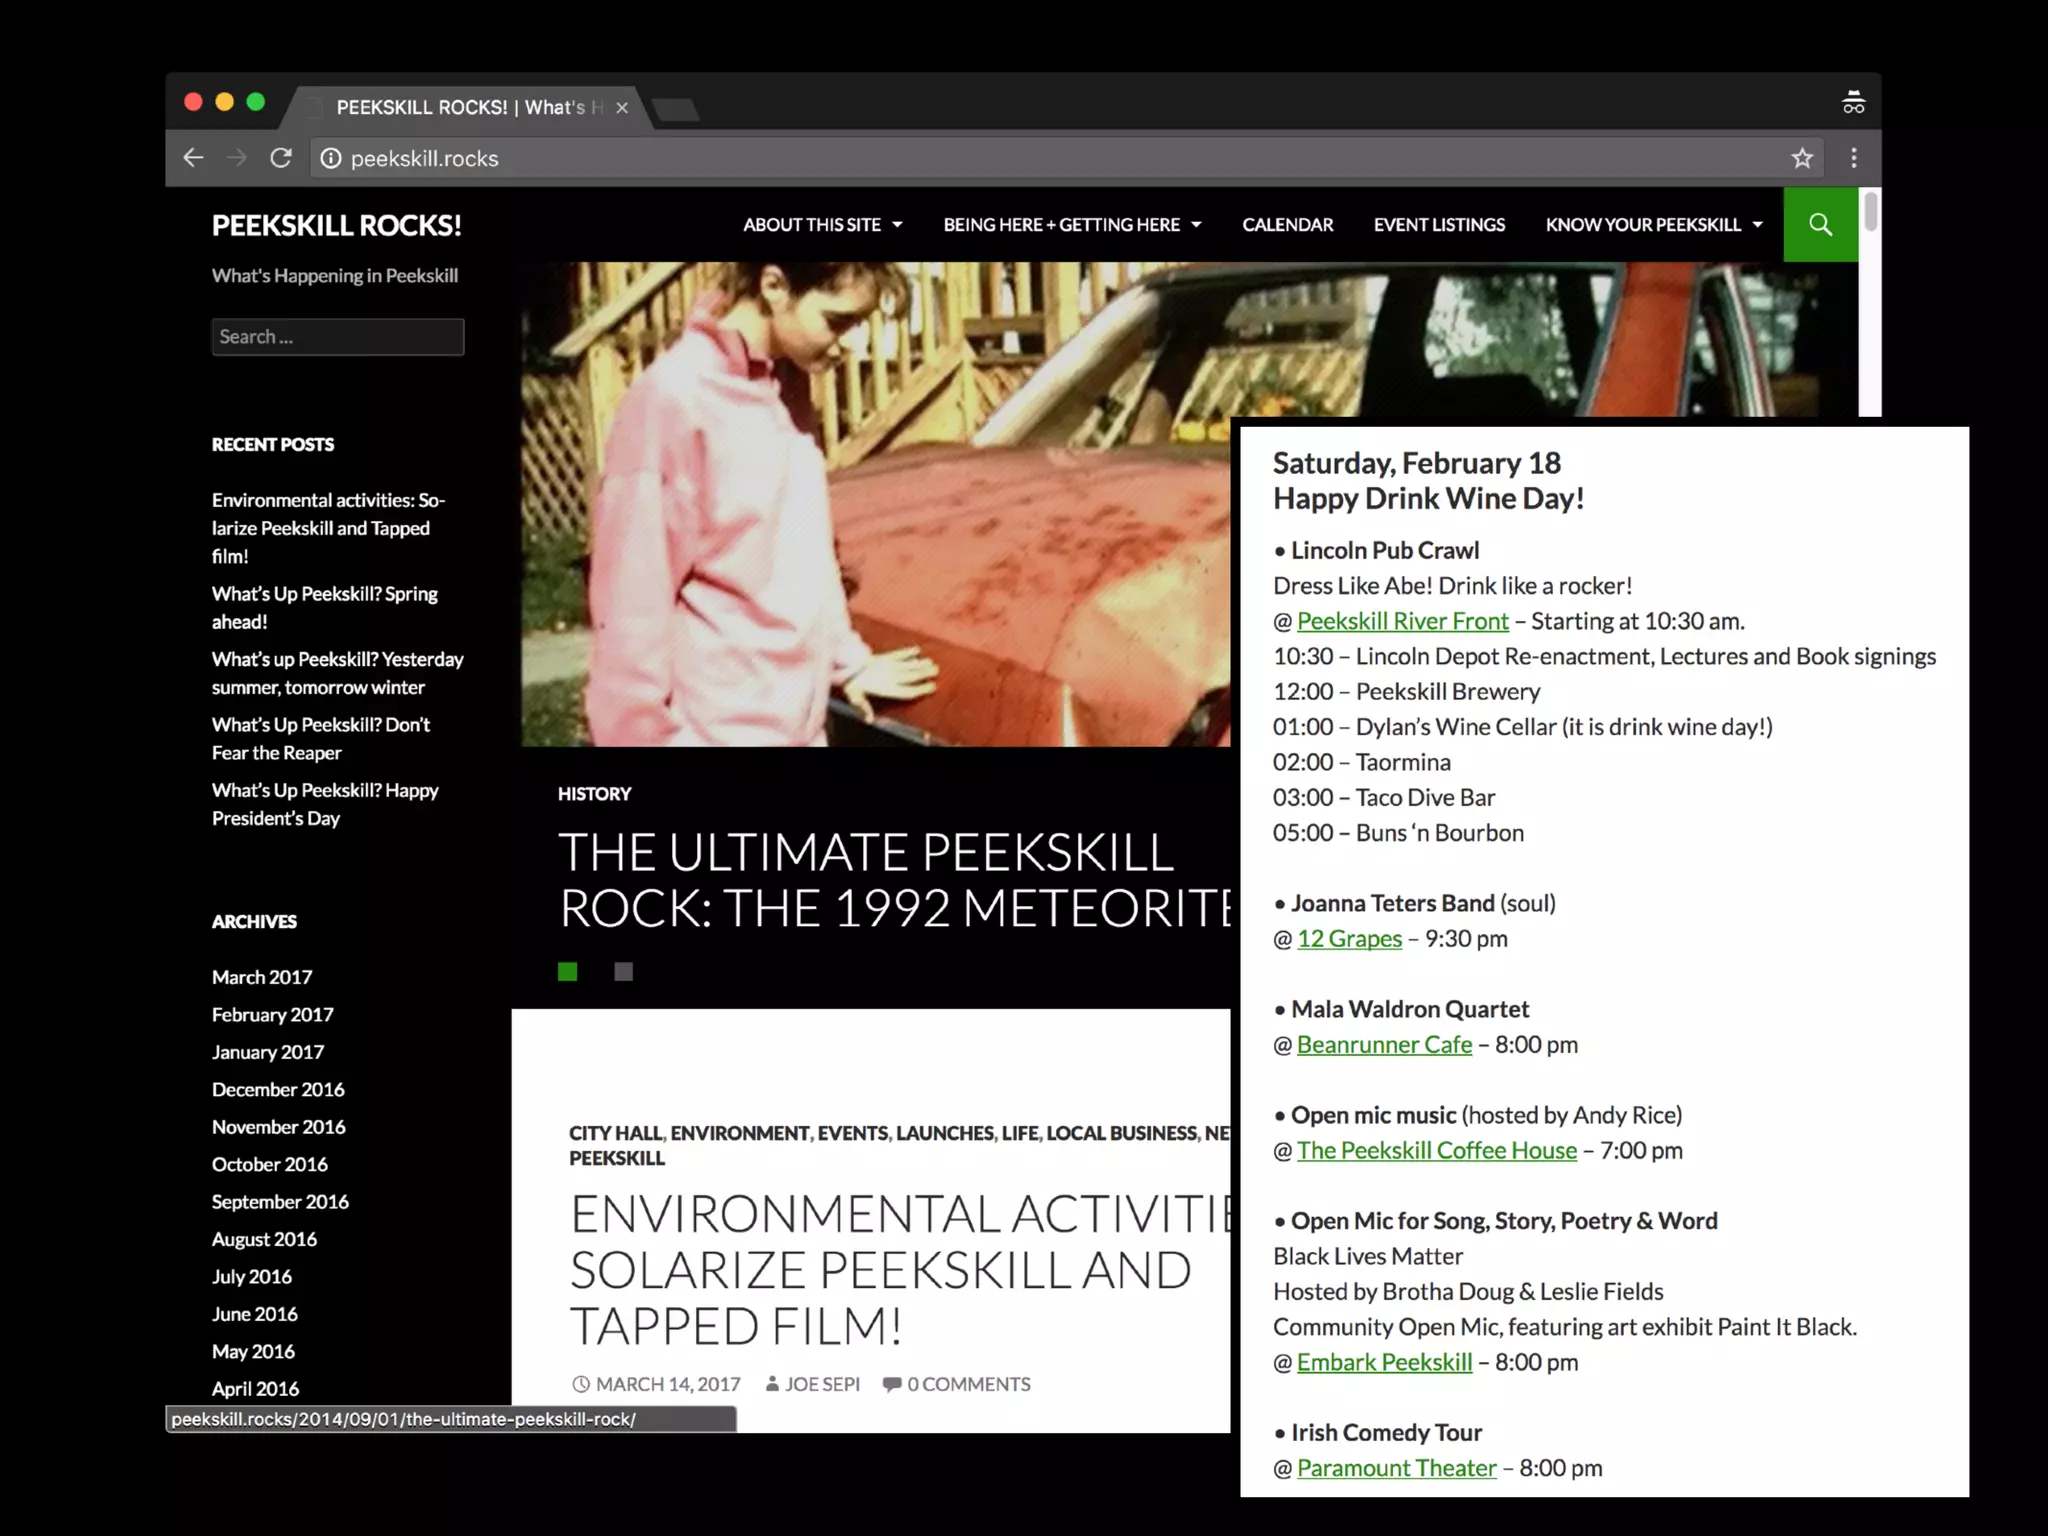Expand the About This Site menu
The width and height of the screenshot is (2048, 1536).
point(822,225)
